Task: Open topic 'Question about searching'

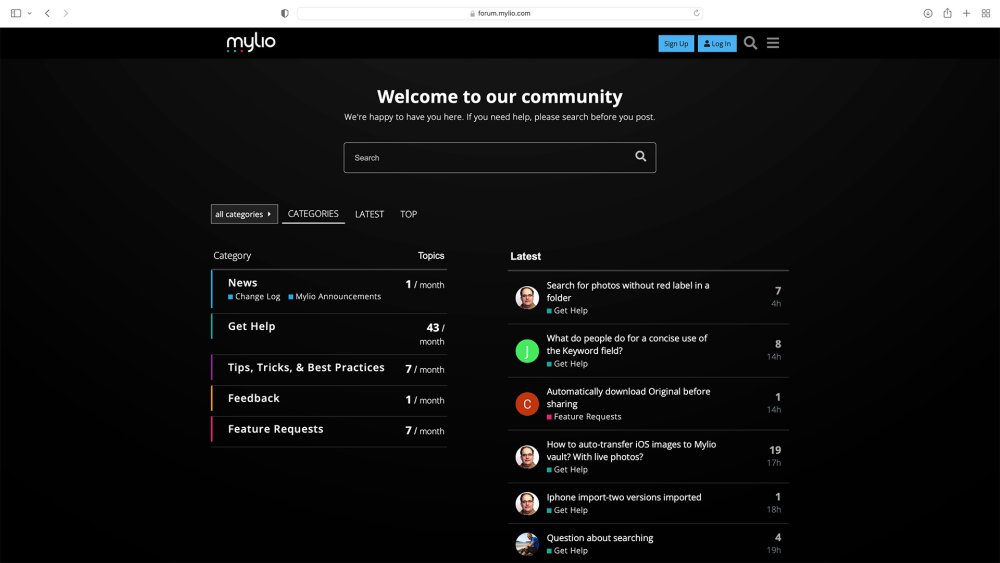Action: (599, 537)
